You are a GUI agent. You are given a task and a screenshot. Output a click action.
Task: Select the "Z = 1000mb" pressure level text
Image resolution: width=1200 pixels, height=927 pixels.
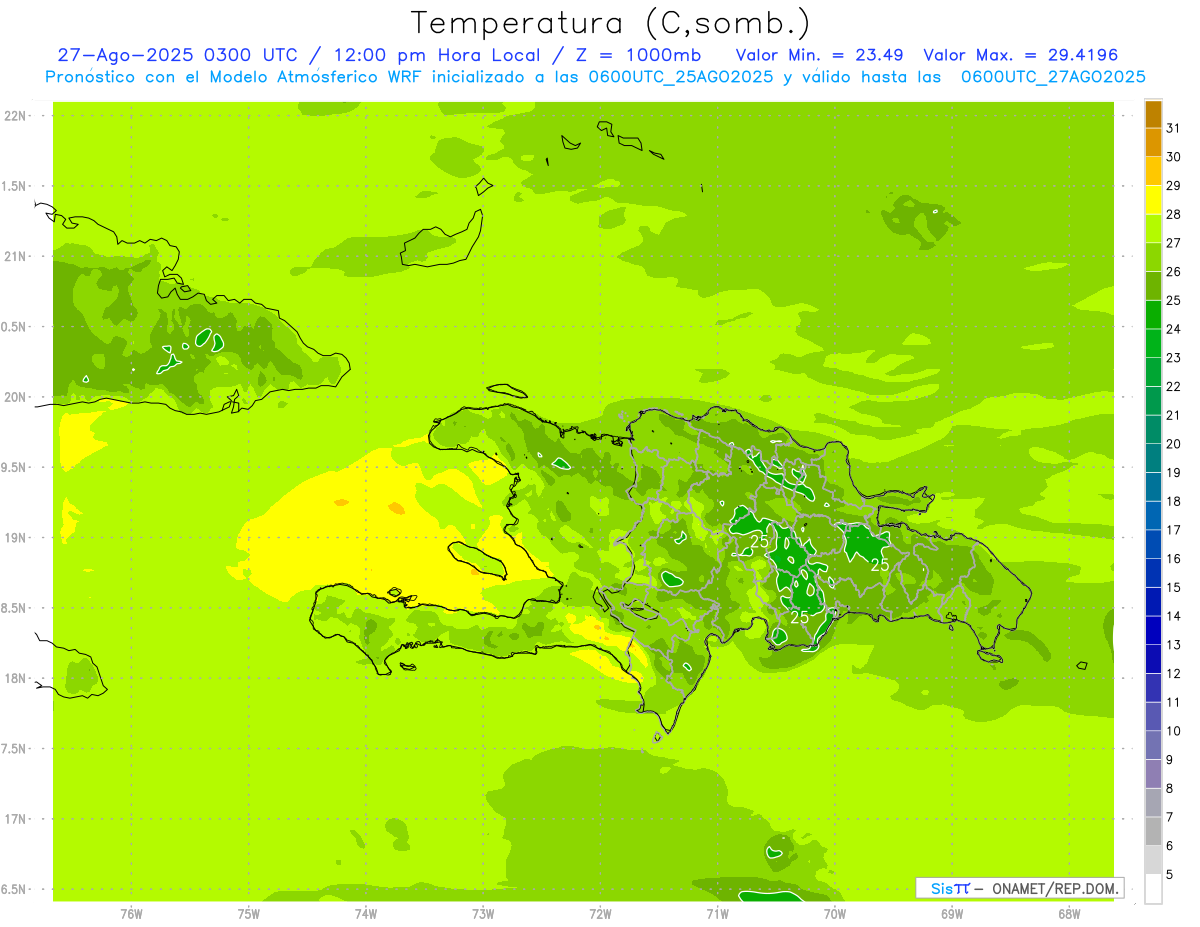(637, 55)
